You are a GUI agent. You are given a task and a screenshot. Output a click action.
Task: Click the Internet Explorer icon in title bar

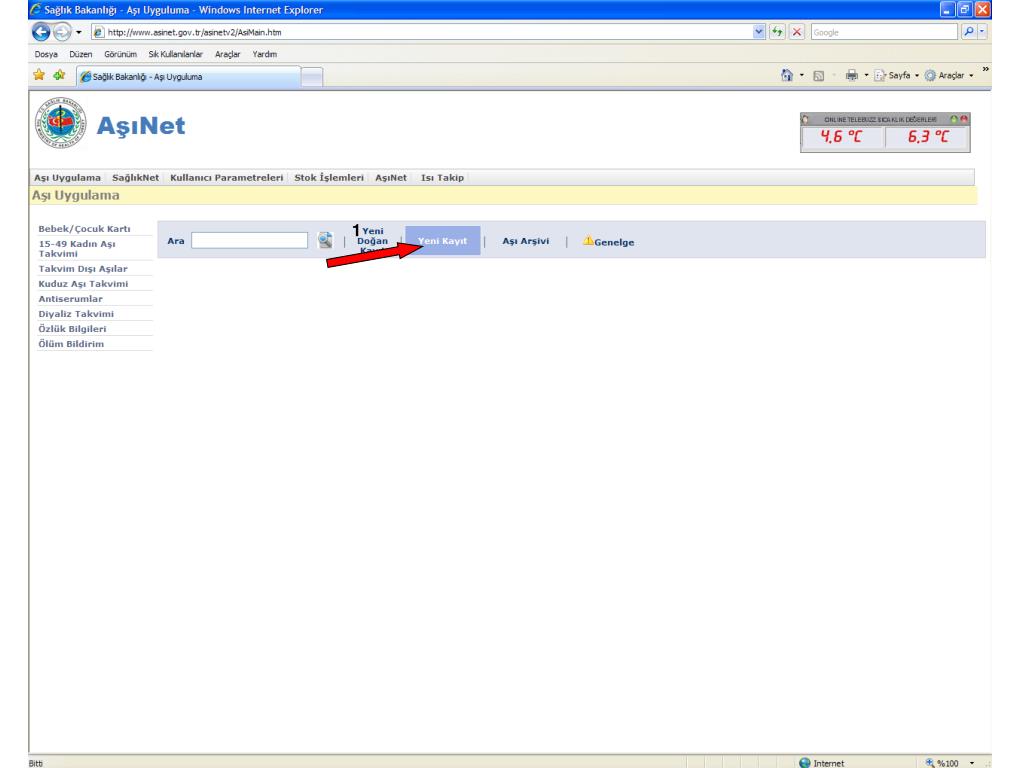[x=36, y=9]
